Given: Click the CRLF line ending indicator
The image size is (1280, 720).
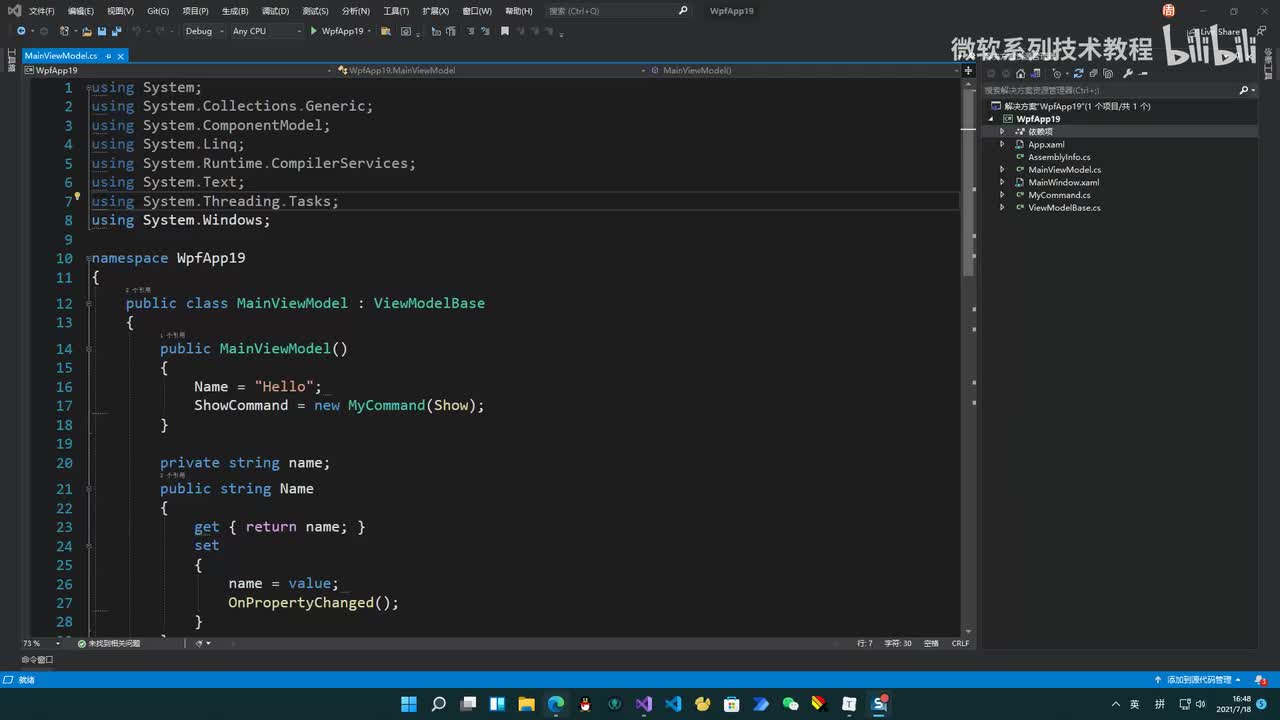Looking at the screenshot, I should [x=960, y=643].
